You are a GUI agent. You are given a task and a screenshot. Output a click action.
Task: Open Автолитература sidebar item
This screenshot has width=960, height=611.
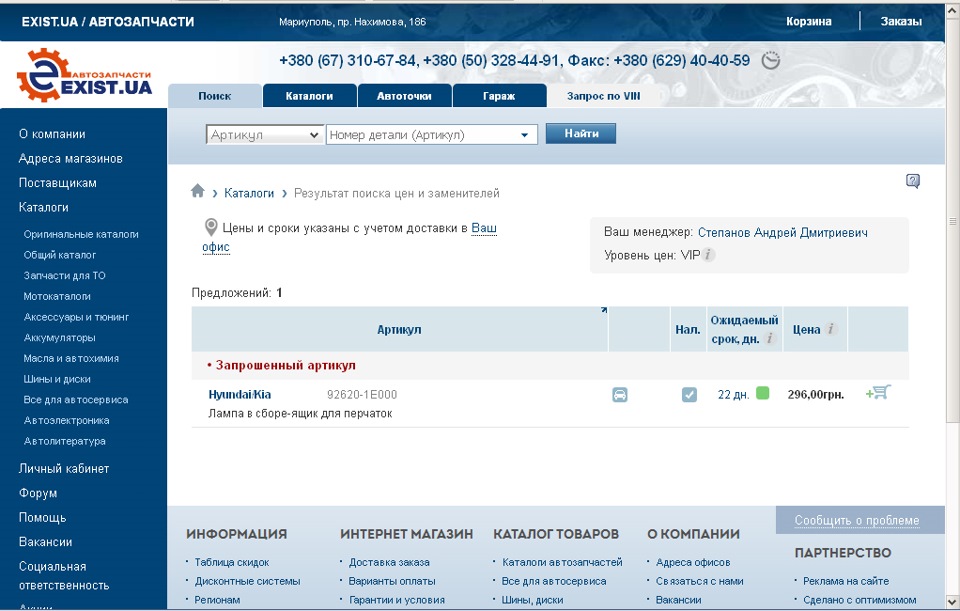(64, 441)
